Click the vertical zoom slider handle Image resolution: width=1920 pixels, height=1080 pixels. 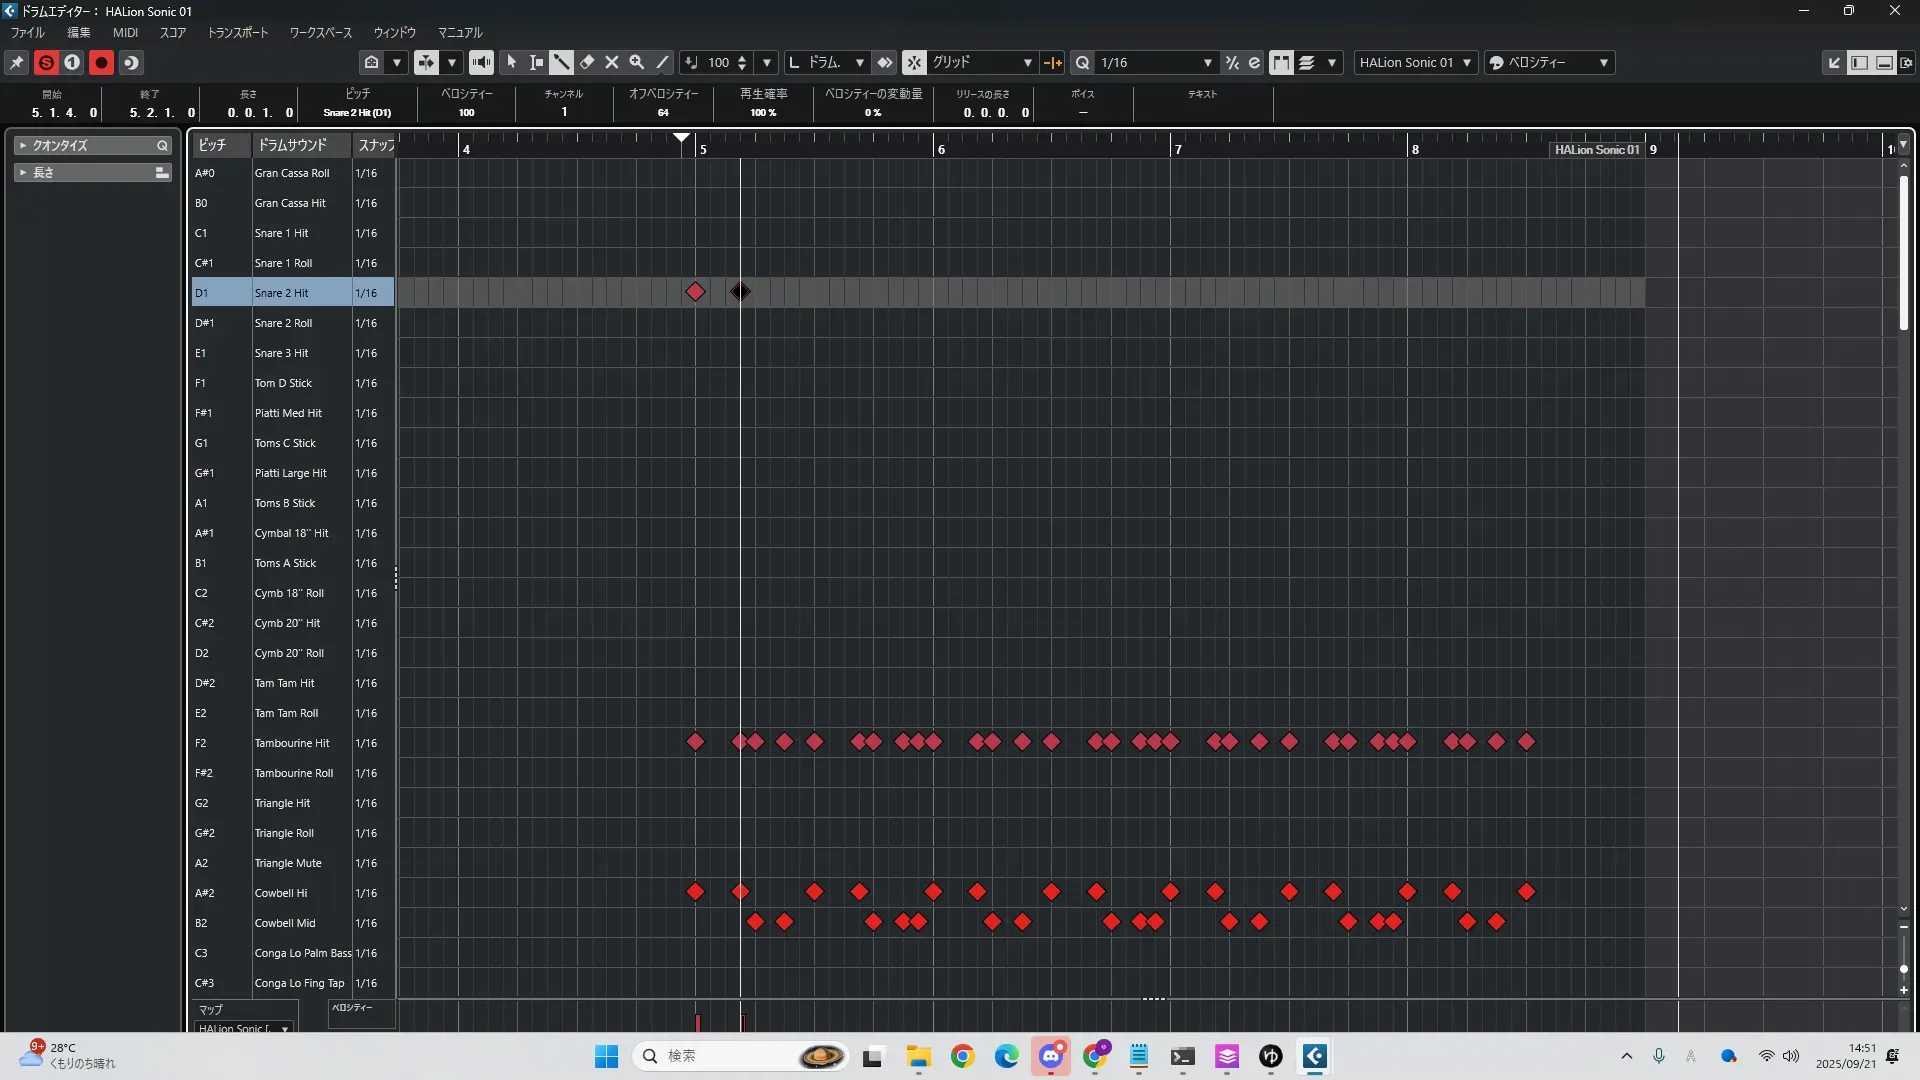(x=1903, y=969)
